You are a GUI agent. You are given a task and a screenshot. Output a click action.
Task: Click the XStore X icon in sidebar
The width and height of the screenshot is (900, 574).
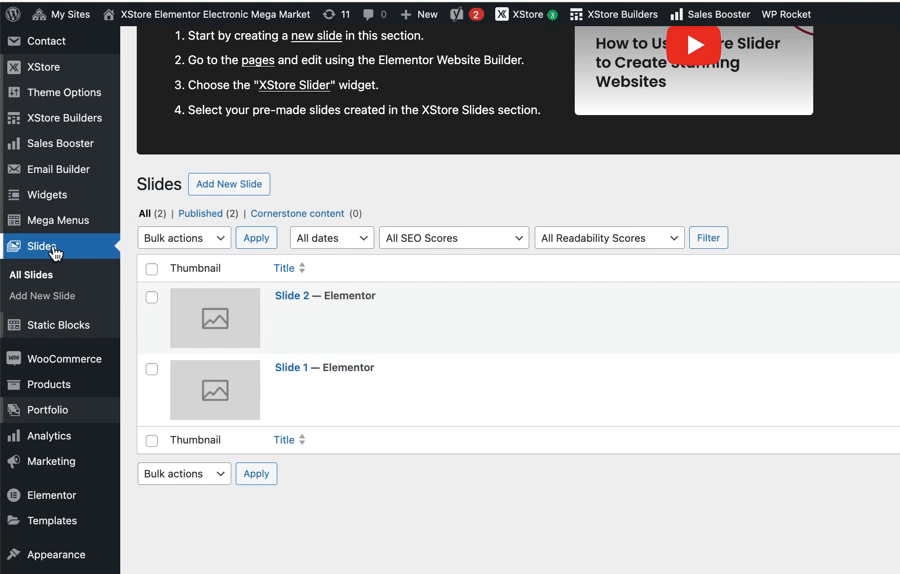(x=14, y=67)
